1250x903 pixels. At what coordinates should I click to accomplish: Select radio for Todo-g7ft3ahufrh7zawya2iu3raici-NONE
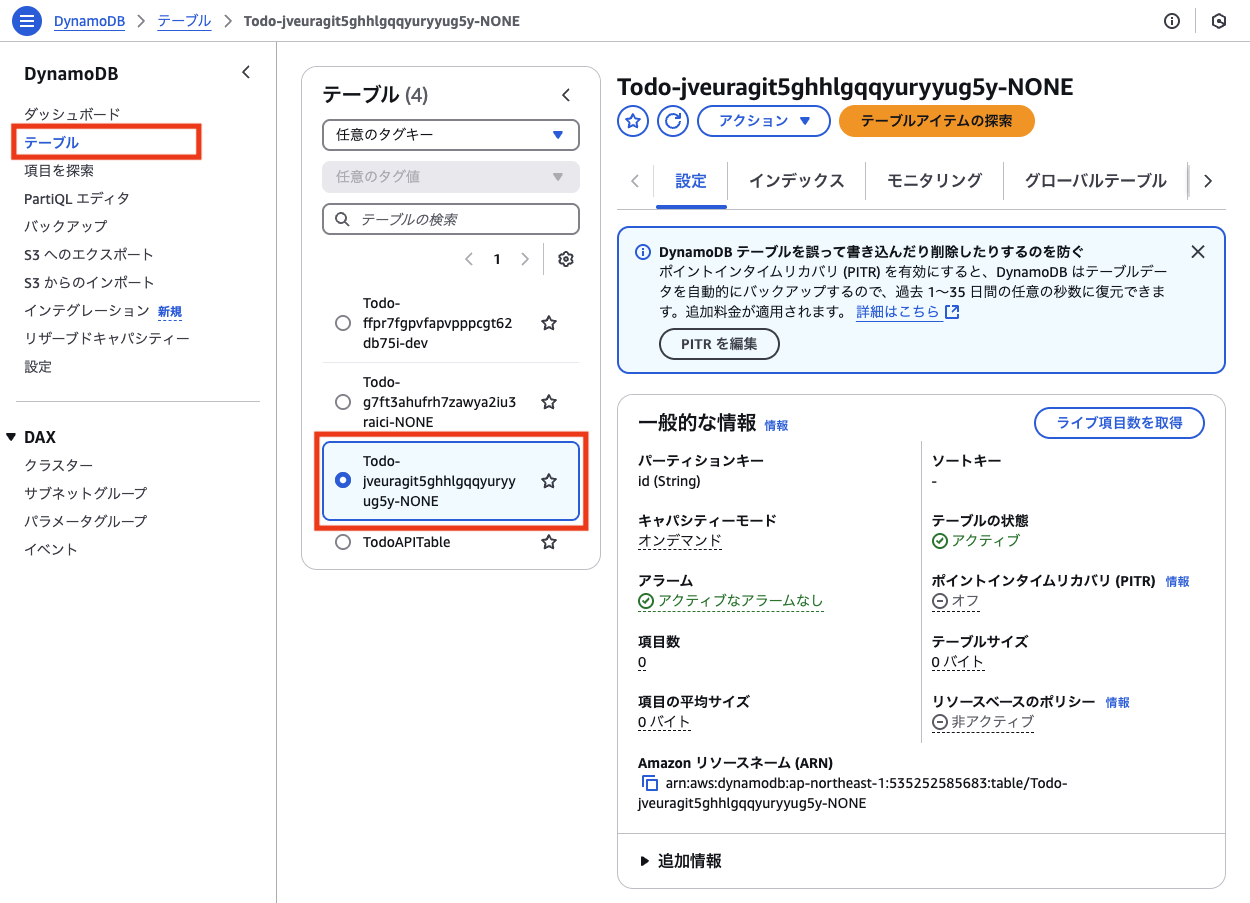pos(343,402)
